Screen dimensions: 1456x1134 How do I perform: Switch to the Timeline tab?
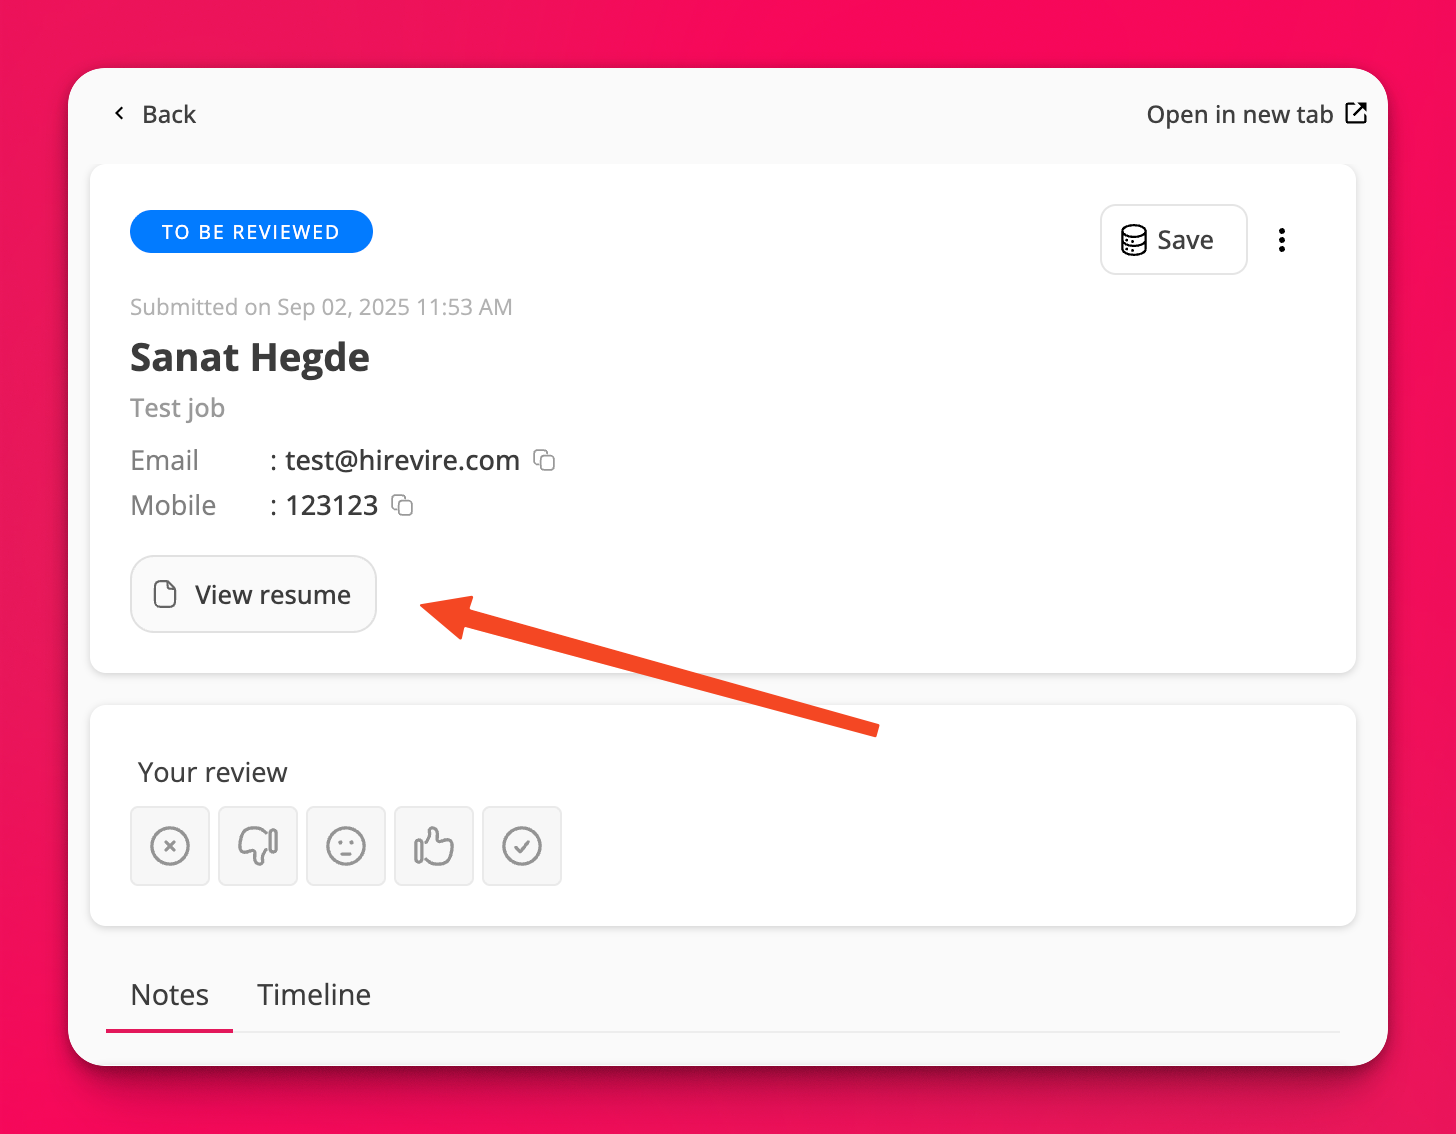[x=314, y=995]
